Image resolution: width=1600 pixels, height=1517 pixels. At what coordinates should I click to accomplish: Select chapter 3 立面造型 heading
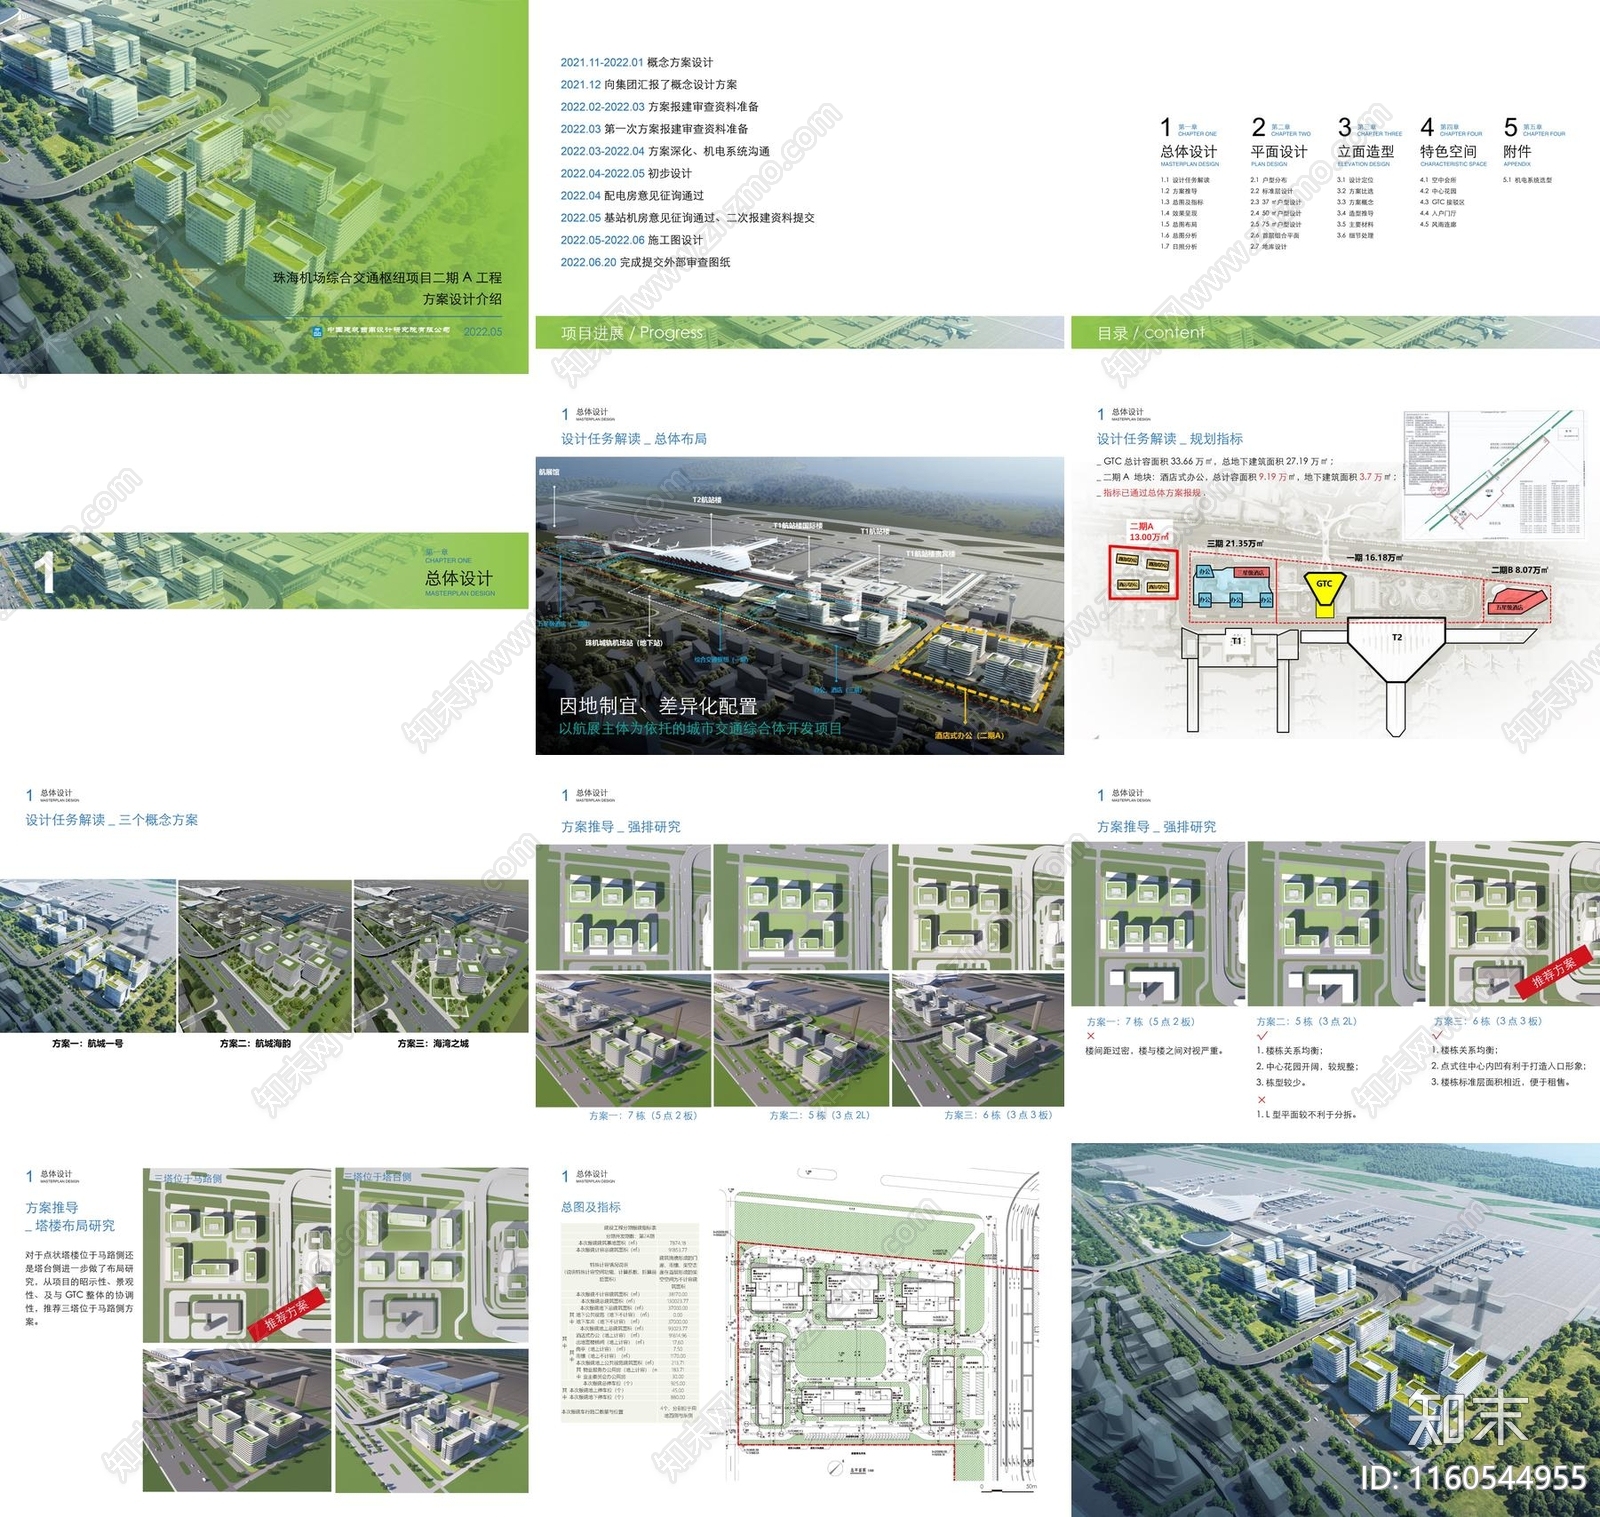click(1366, 152)
